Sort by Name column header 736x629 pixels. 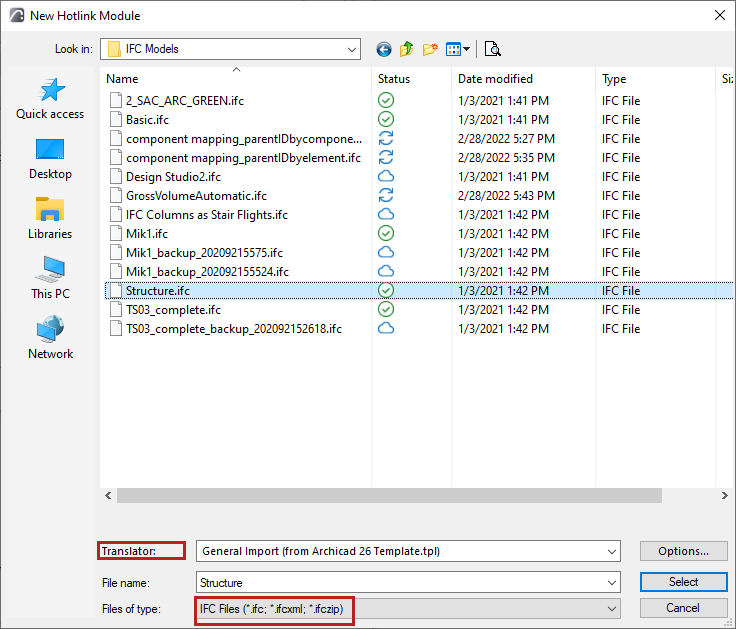122,79
